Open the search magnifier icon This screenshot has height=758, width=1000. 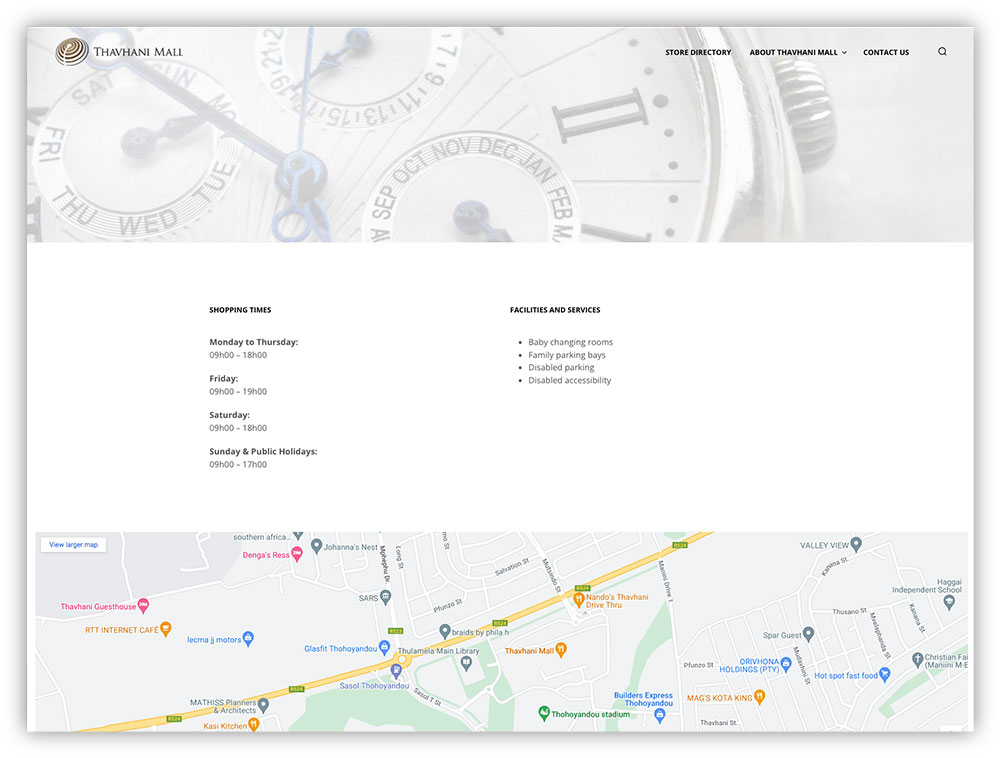[942, 52]
